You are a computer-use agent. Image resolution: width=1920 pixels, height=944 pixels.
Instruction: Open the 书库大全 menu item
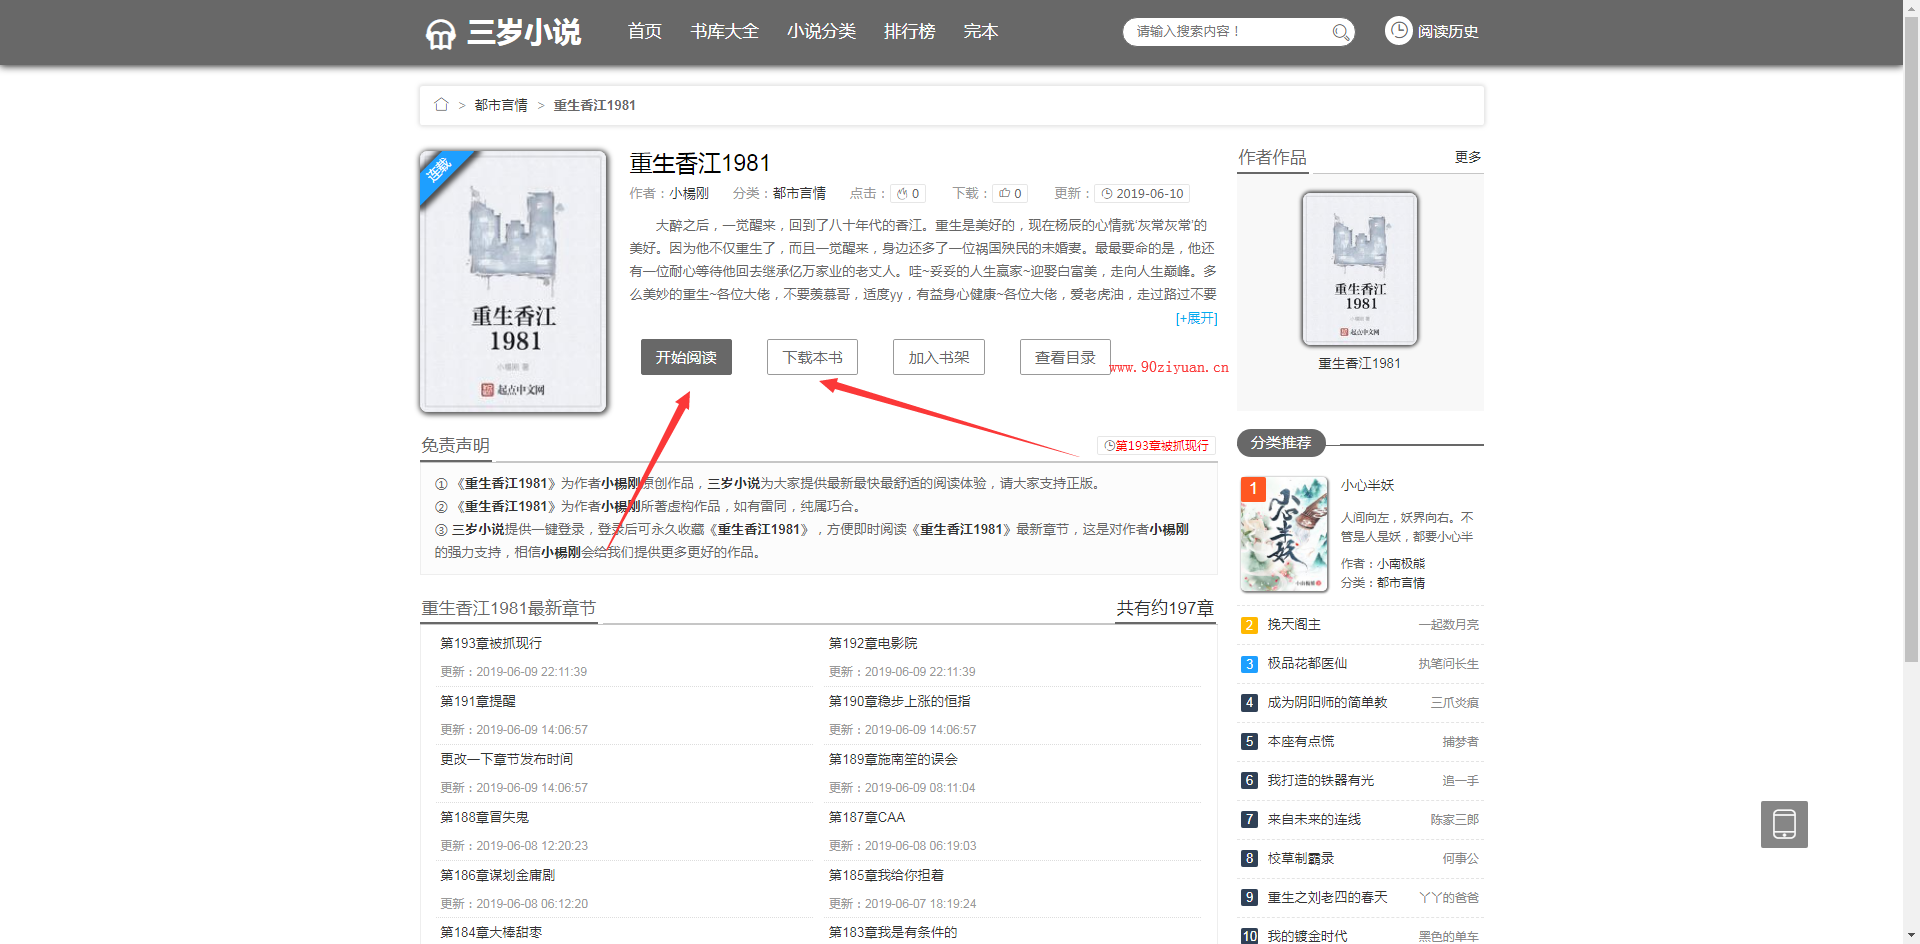click(x=724, y=32)
